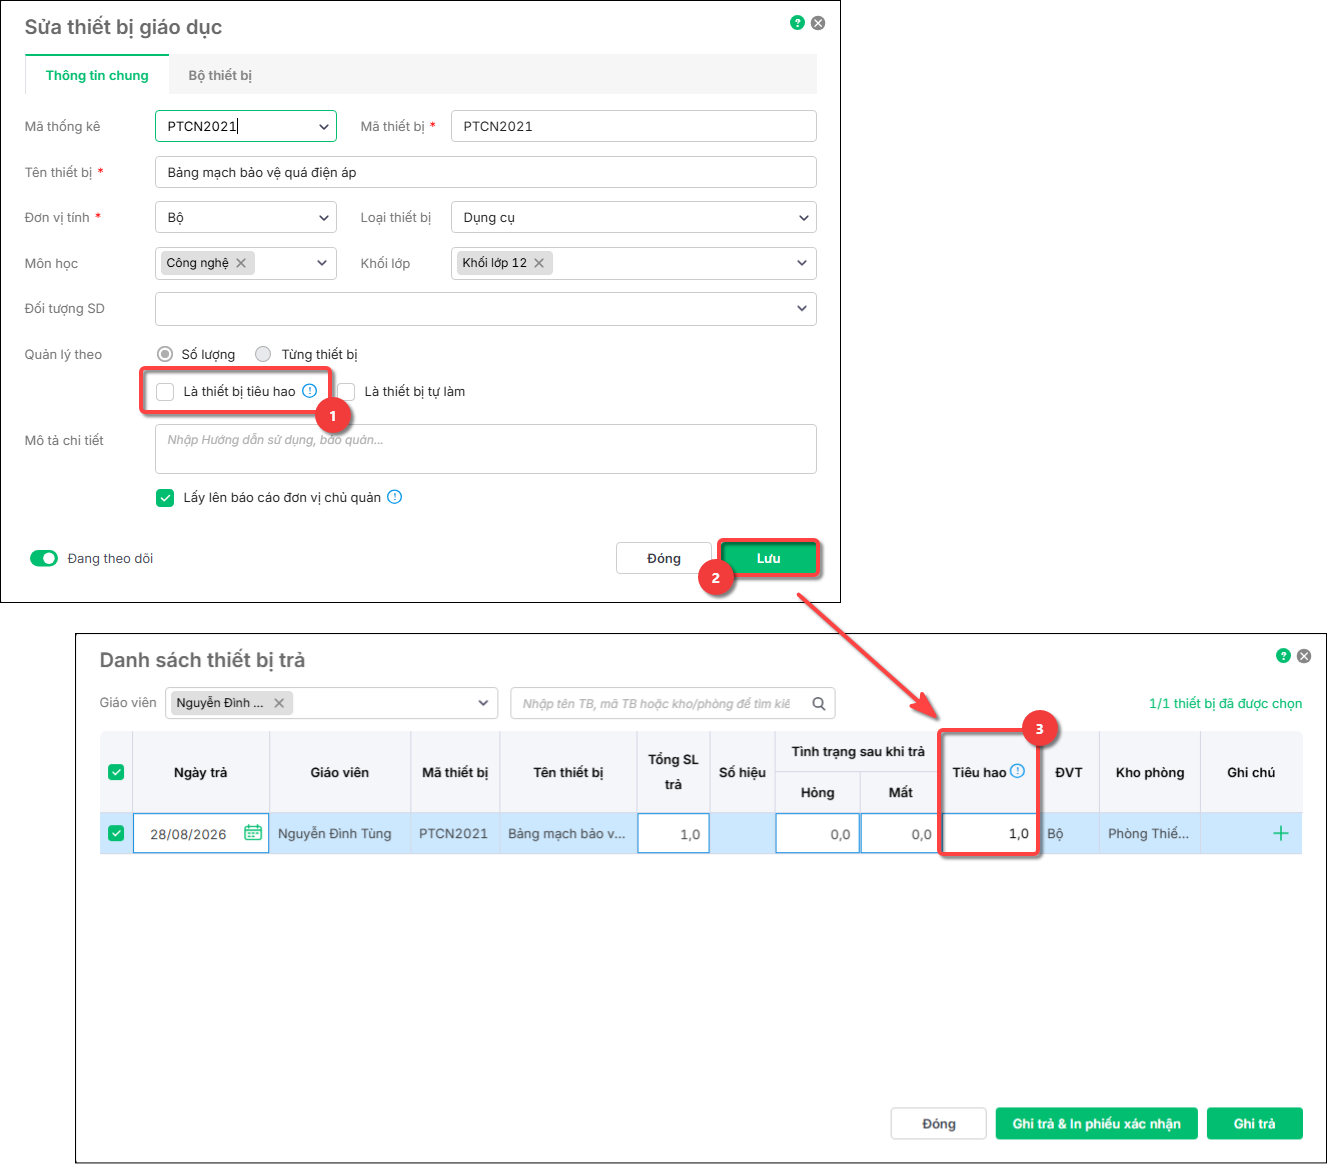Click the Ghi trả & In phiếu xác nhận button
This screenshot has width=1332, height=1168.
point(1096,1123)
